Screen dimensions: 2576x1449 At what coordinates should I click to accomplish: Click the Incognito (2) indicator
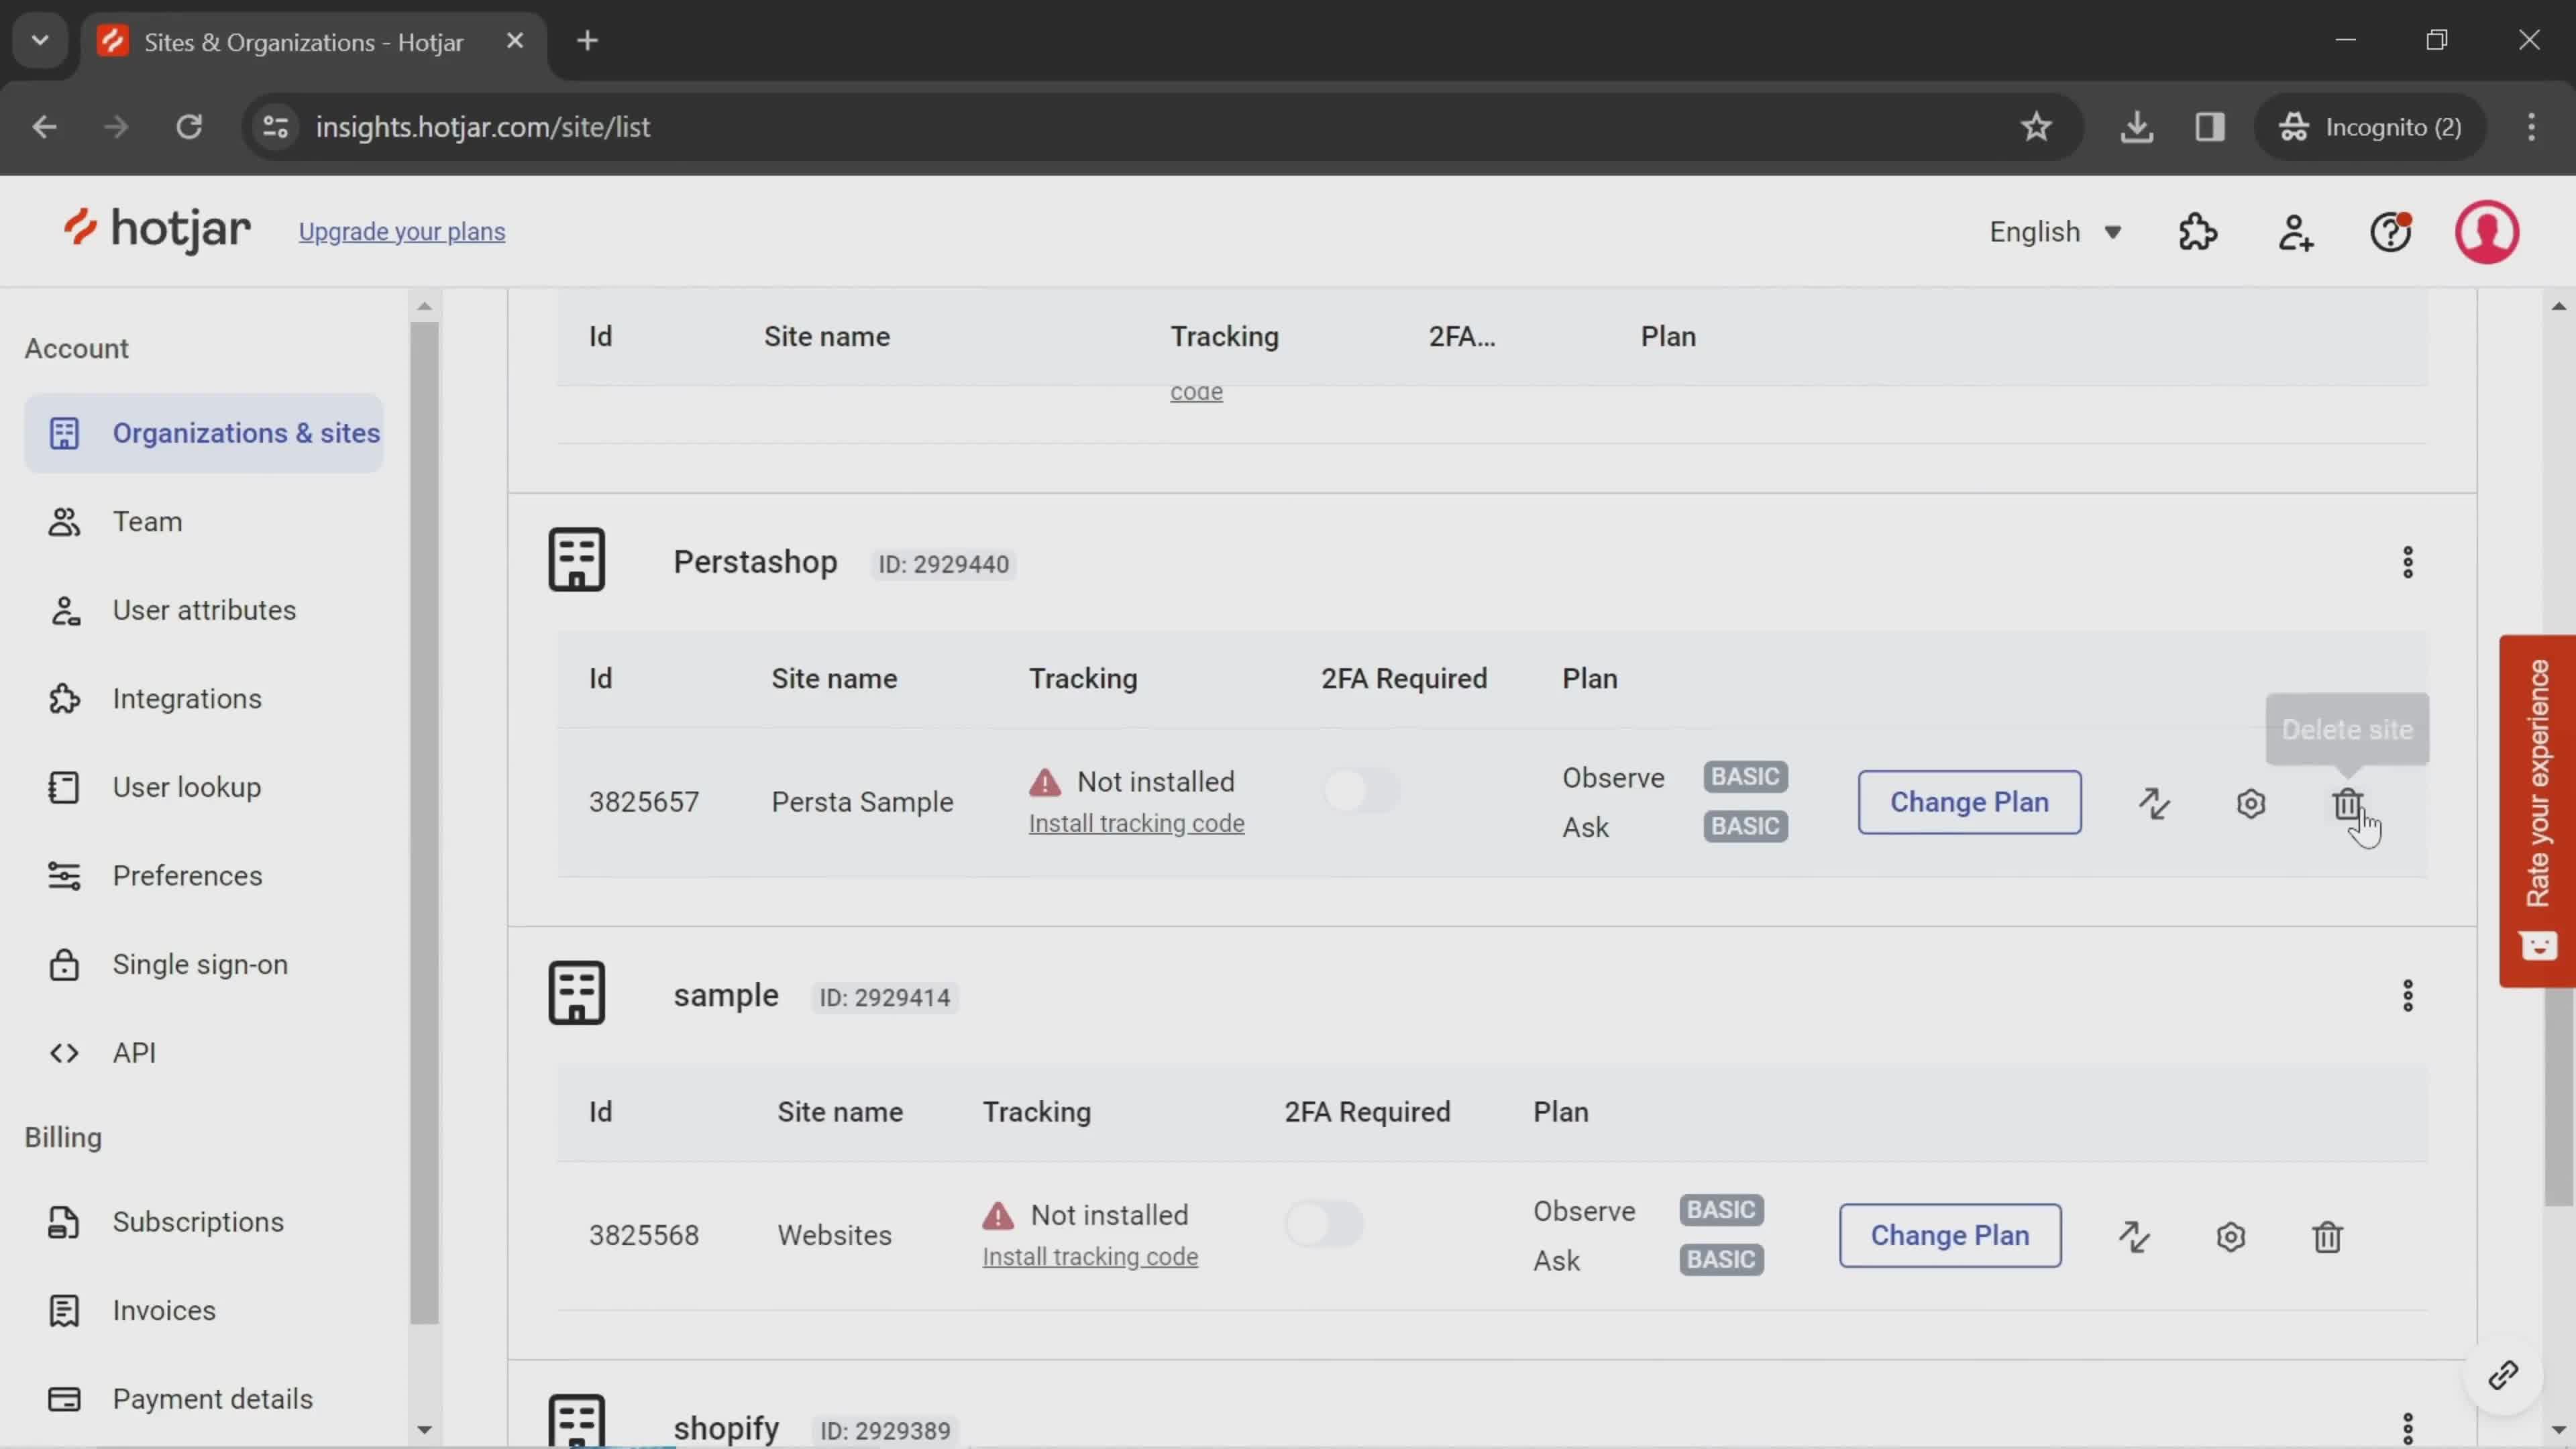pos(2369,127)
